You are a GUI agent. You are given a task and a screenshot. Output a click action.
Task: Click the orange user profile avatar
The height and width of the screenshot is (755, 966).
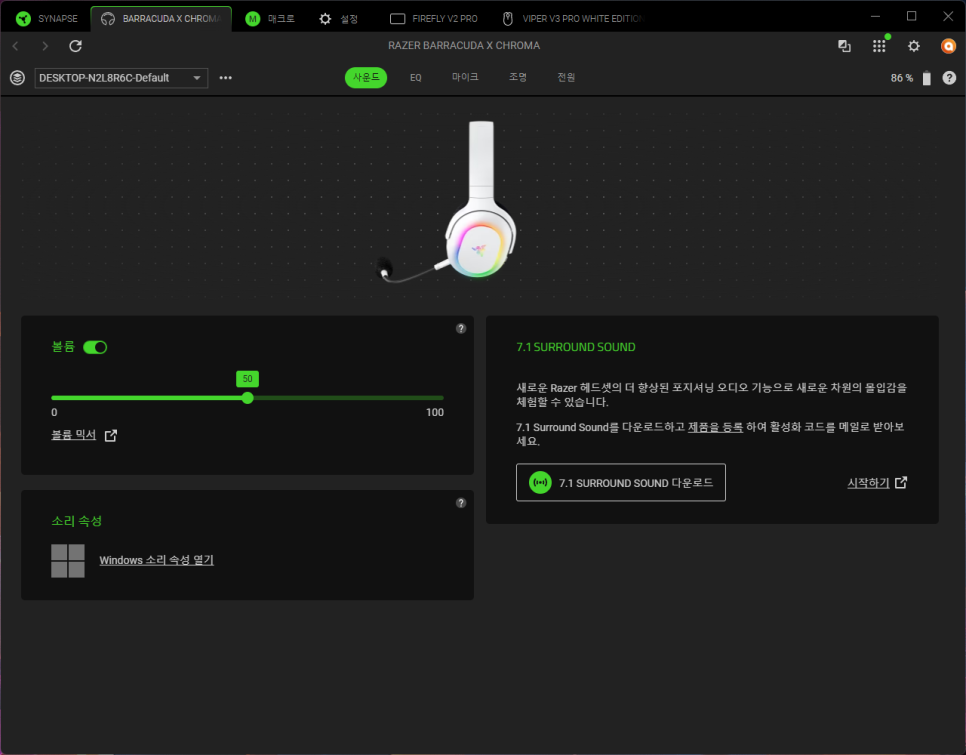click(x=948, y=46)
